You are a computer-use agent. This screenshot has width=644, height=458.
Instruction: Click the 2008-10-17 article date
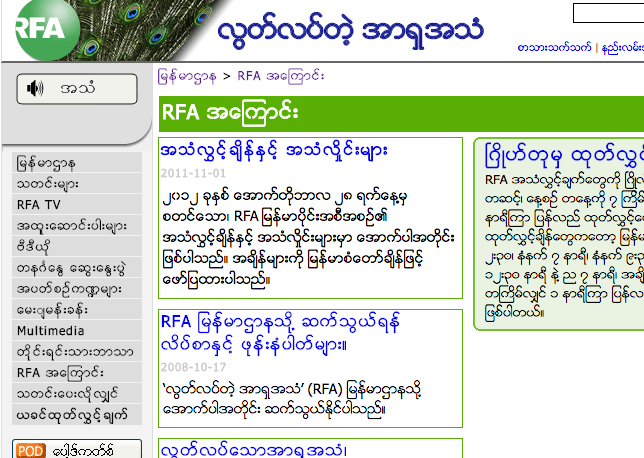(193, 367)
